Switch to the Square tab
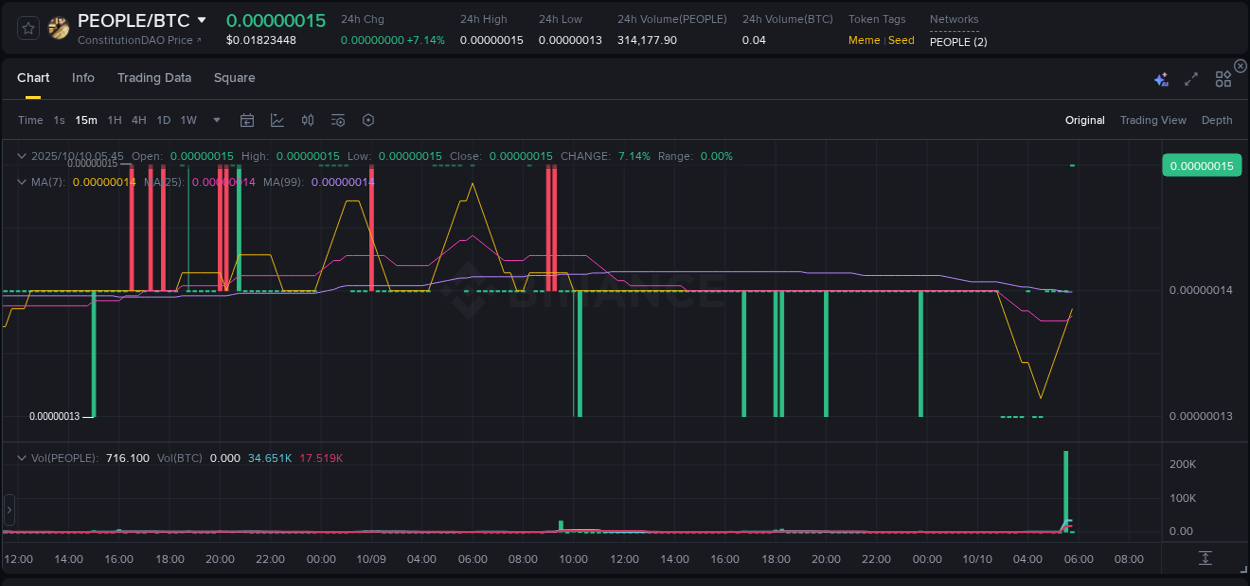1250x586 pixels. pos(234,77)
